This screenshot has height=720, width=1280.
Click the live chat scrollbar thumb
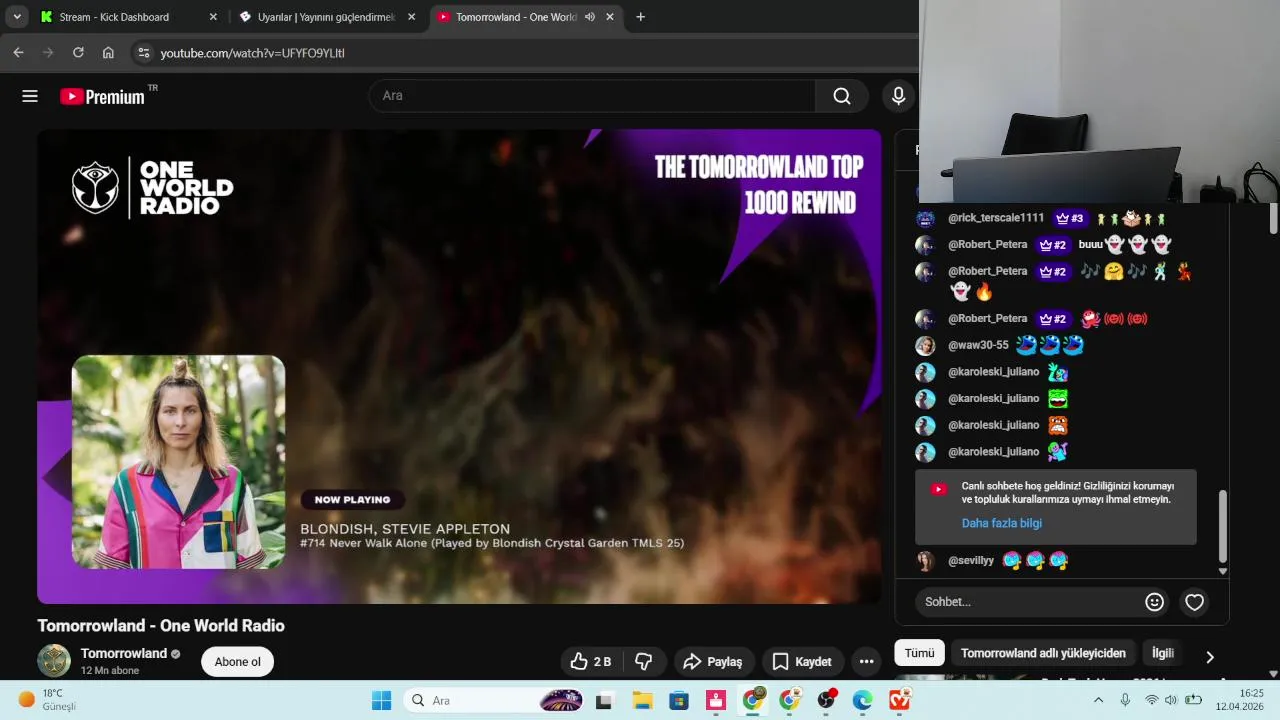click(x=1222, y=525)
